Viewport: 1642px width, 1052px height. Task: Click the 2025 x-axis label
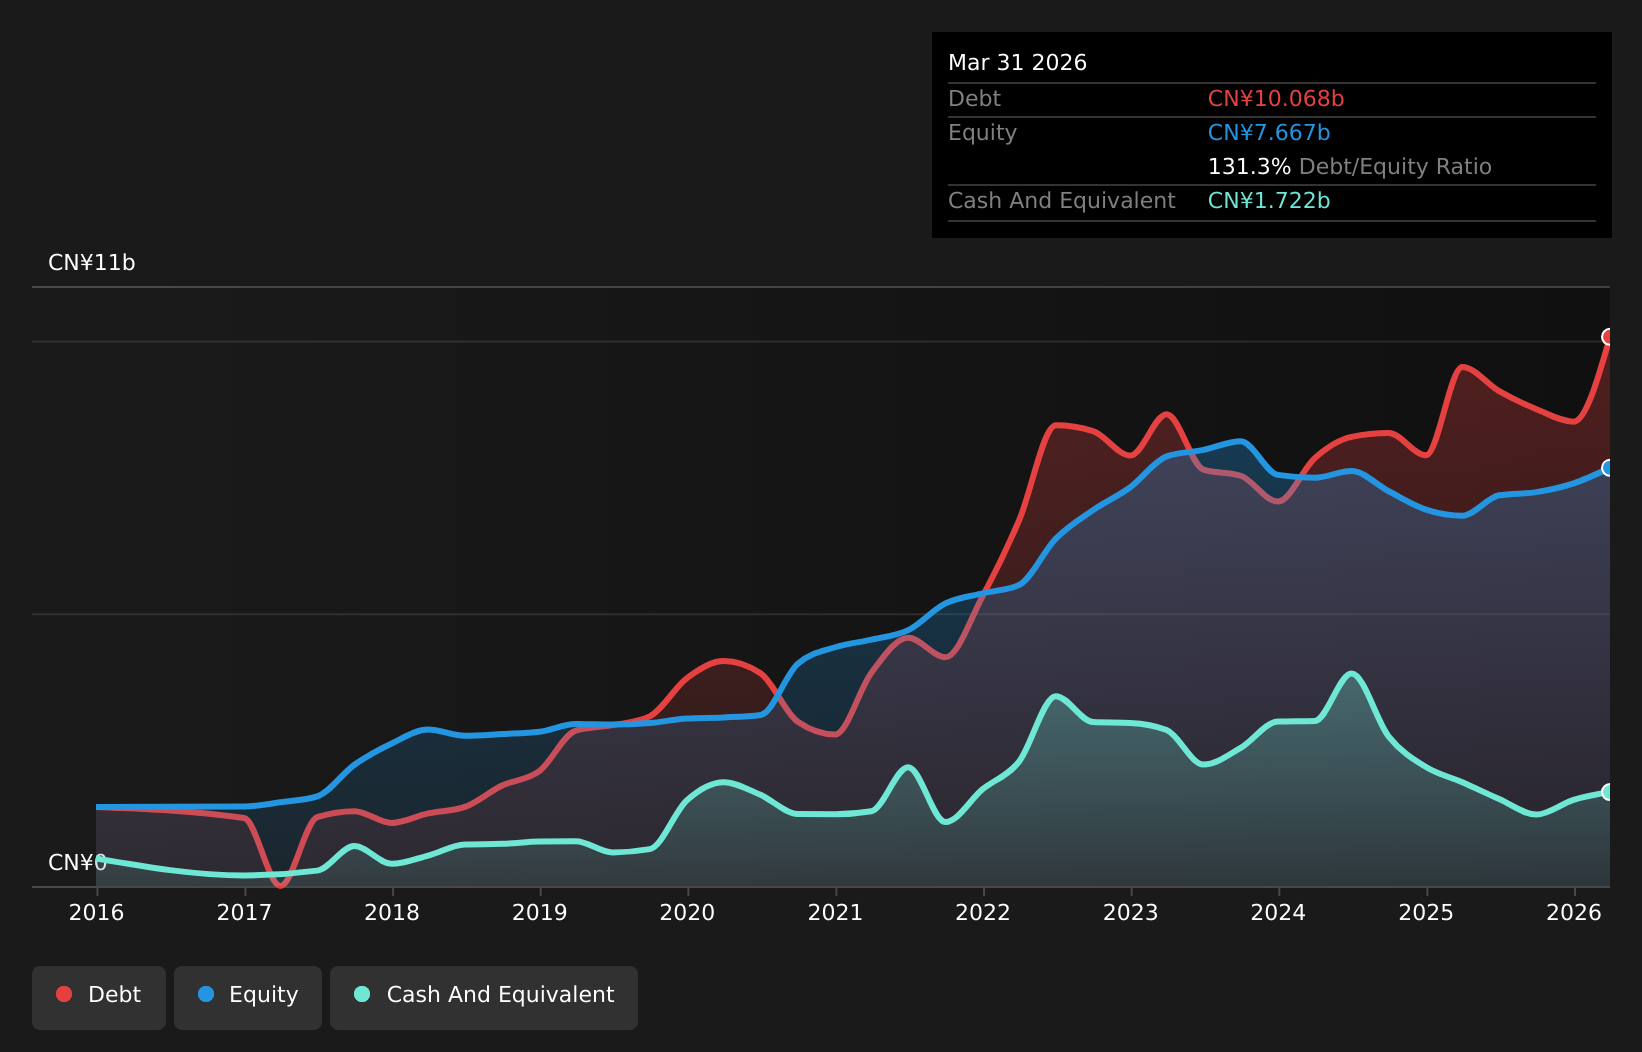tap(1426, 913)
